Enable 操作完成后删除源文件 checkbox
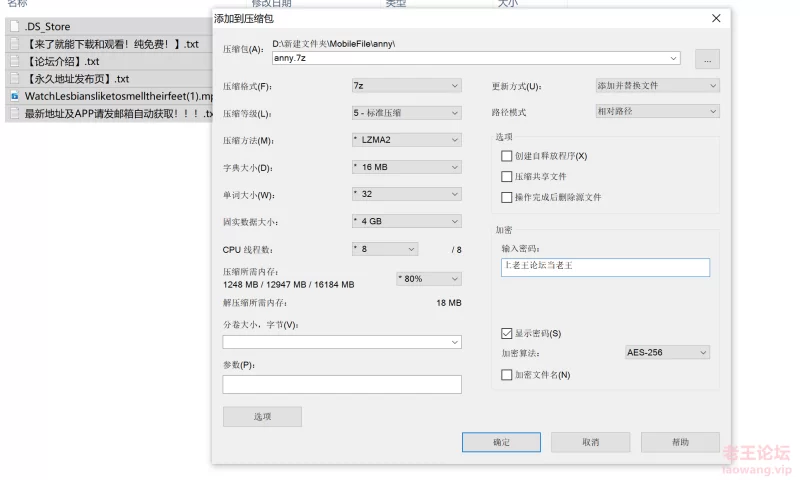The height and width of the screenshot is (480, 800). click(506, 197)
